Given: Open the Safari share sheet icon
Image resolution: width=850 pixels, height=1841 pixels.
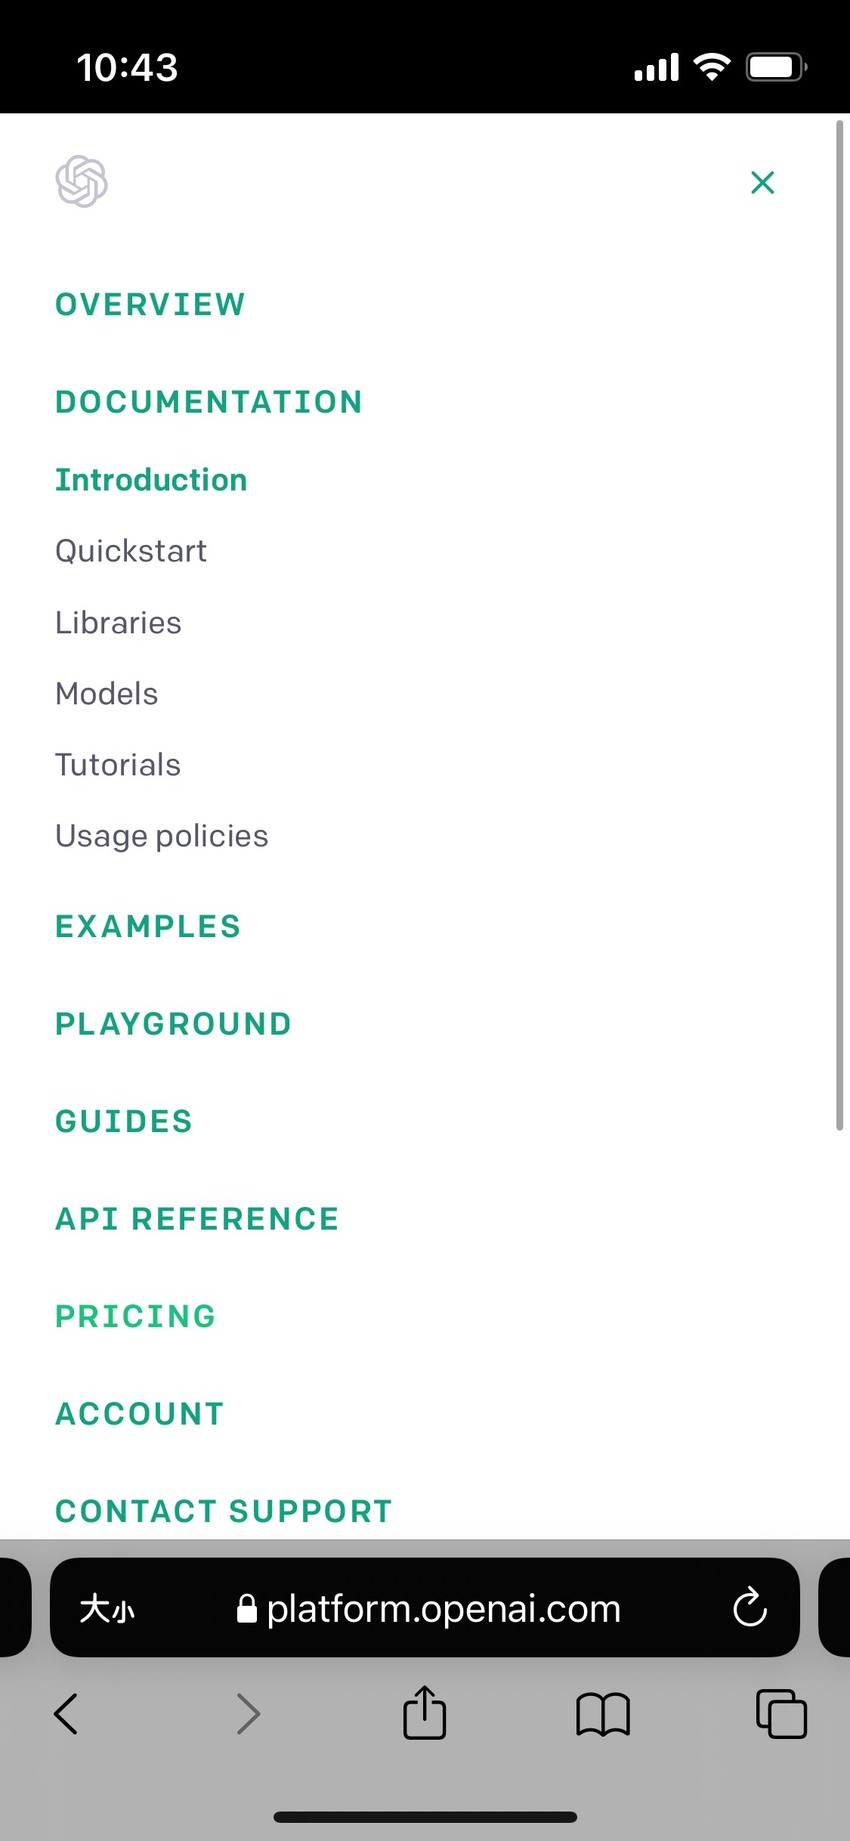Looking at the screenshot, I should point(424,1712).
